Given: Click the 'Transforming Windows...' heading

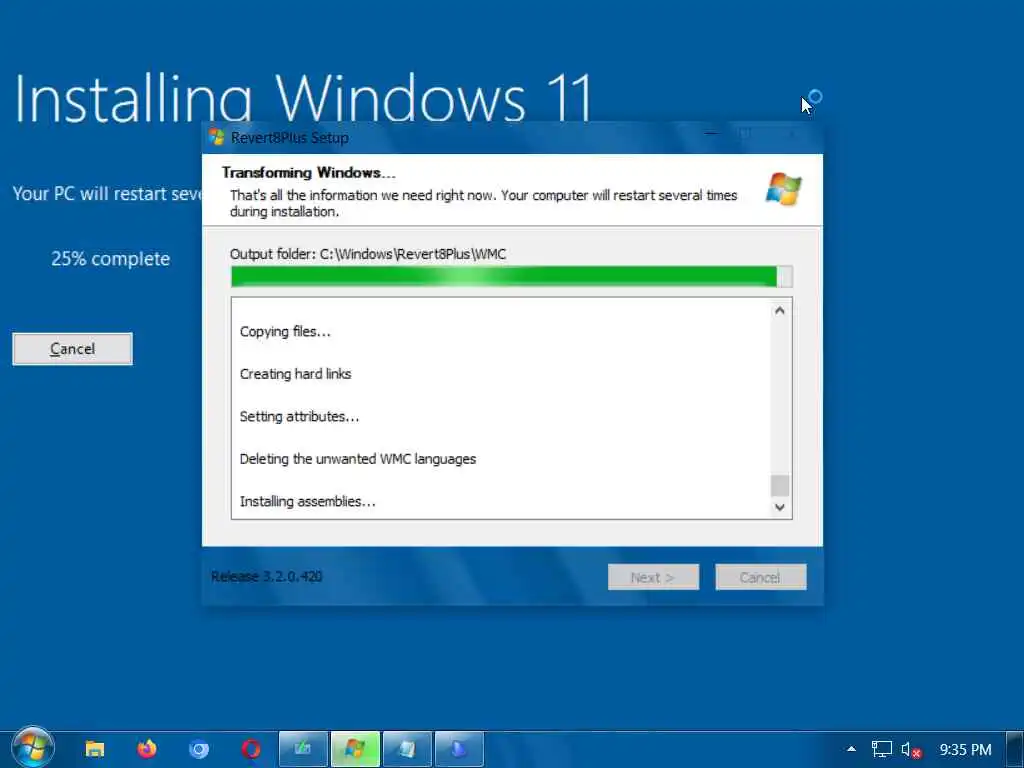Looking at the screenshot, I should [x=308, y=172].
